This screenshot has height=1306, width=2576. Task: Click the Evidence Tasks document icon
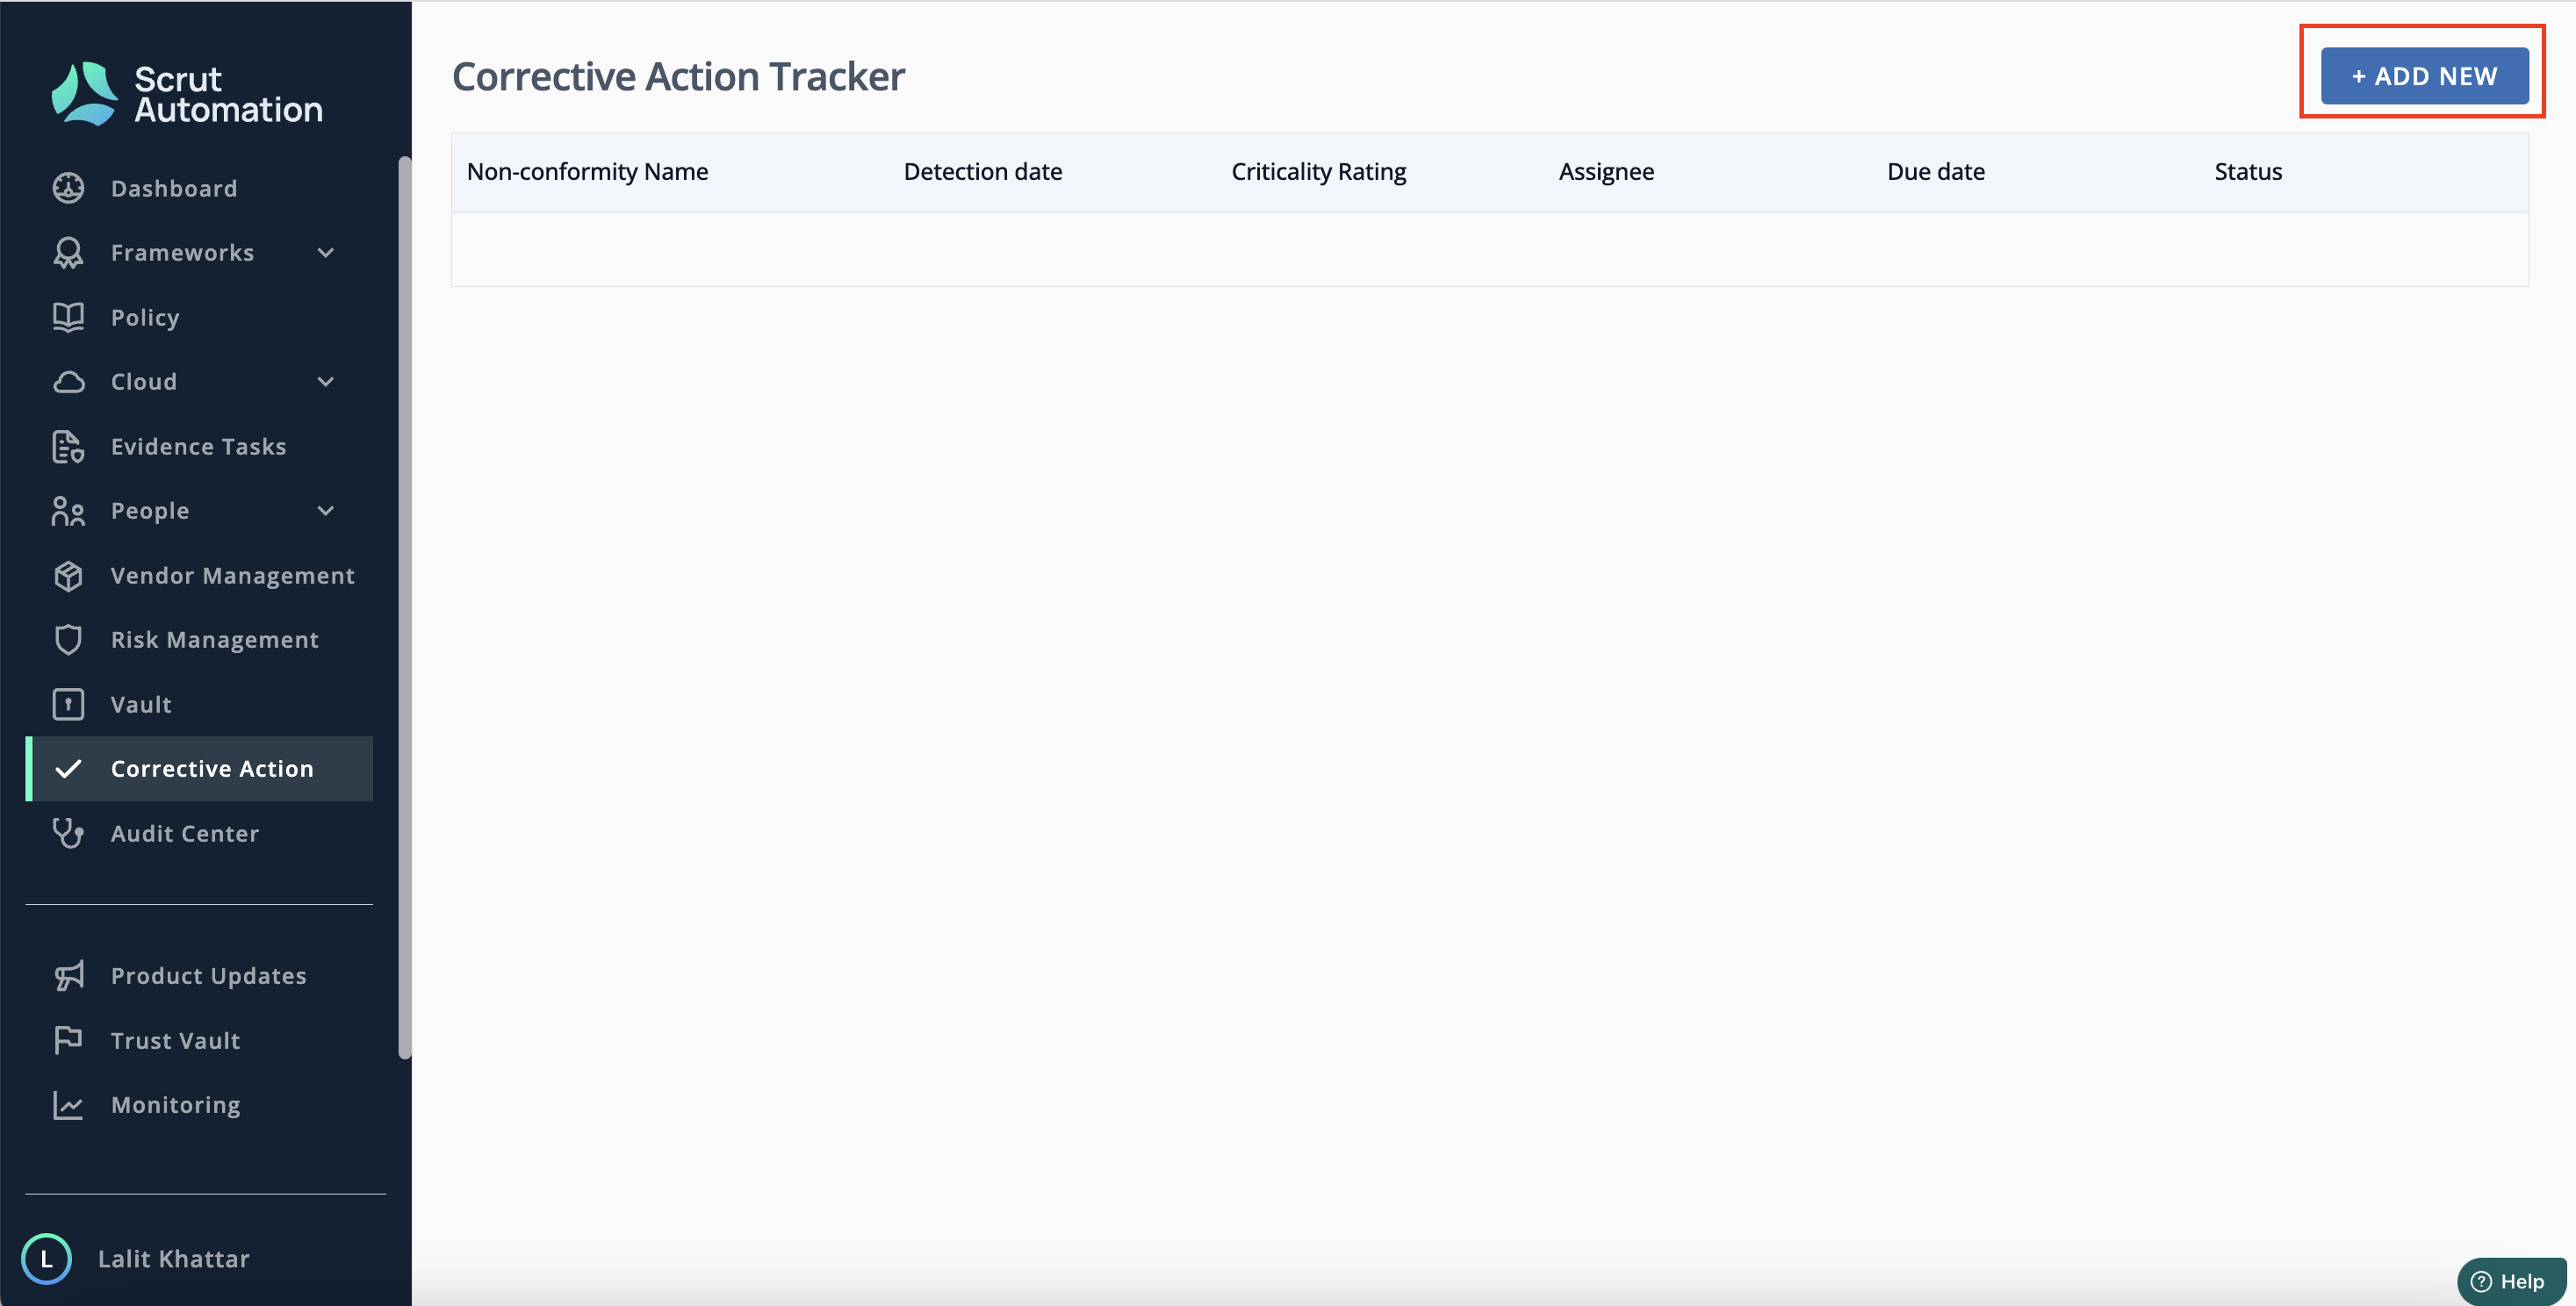tap(68, 446)
